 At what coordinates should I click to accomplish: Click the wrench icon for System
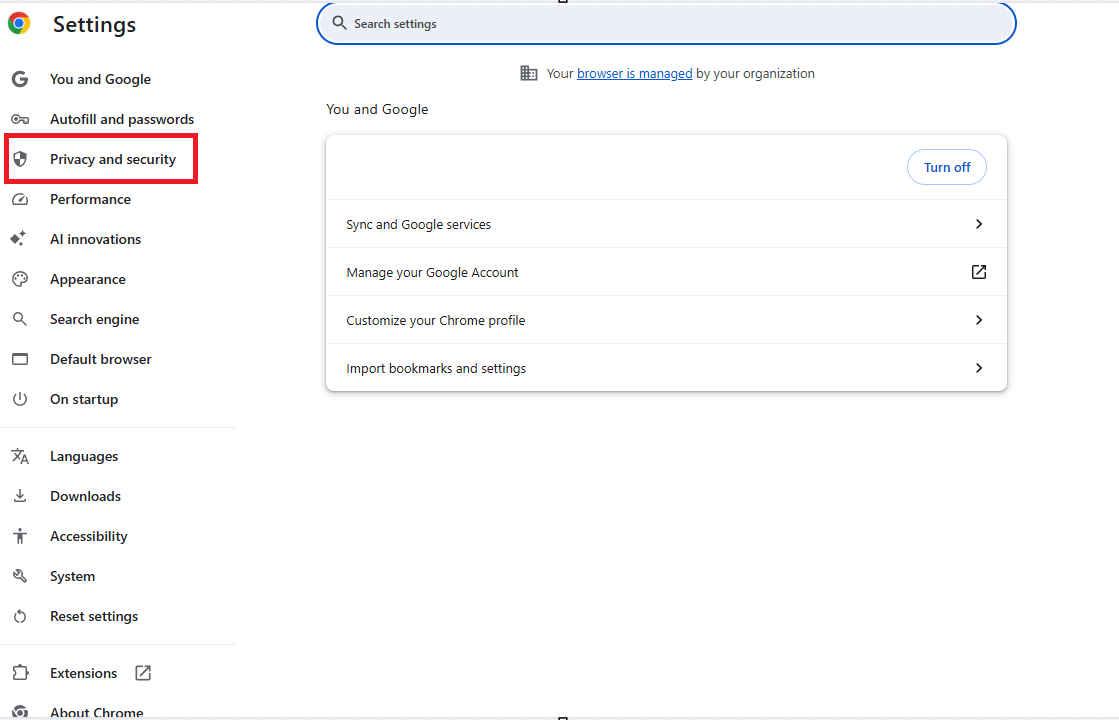(x=20, y=576)
